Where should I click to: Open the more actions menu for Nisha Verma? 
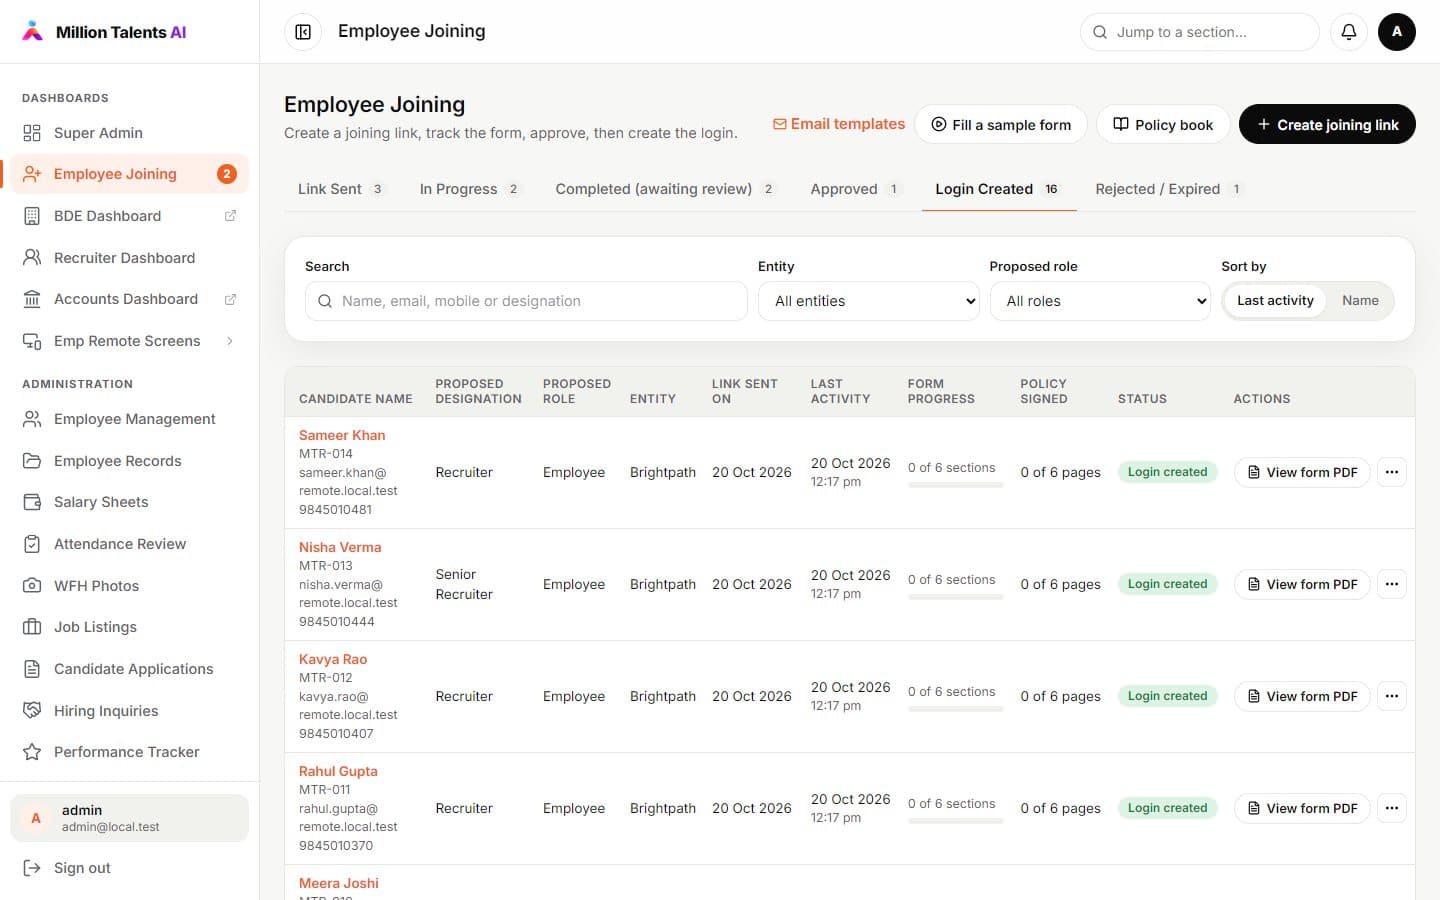click(x=1392, y=584)
